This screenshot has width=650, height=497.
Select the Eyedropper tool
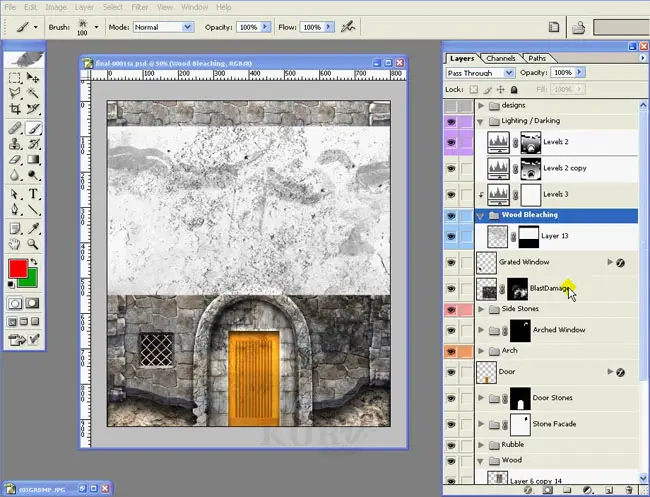coord(33,228)
